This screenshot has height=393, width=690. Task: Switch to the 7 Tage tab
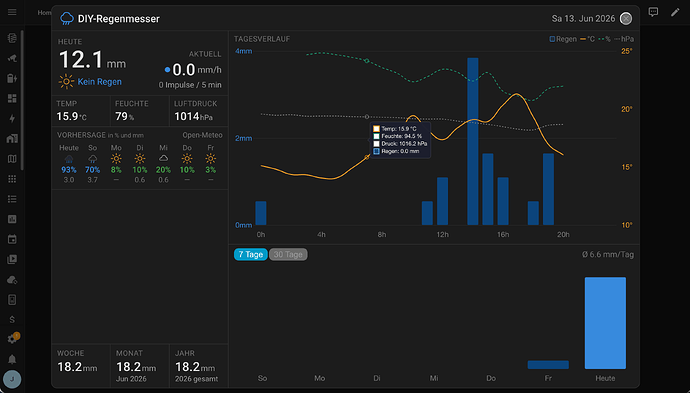coord(250,254)
